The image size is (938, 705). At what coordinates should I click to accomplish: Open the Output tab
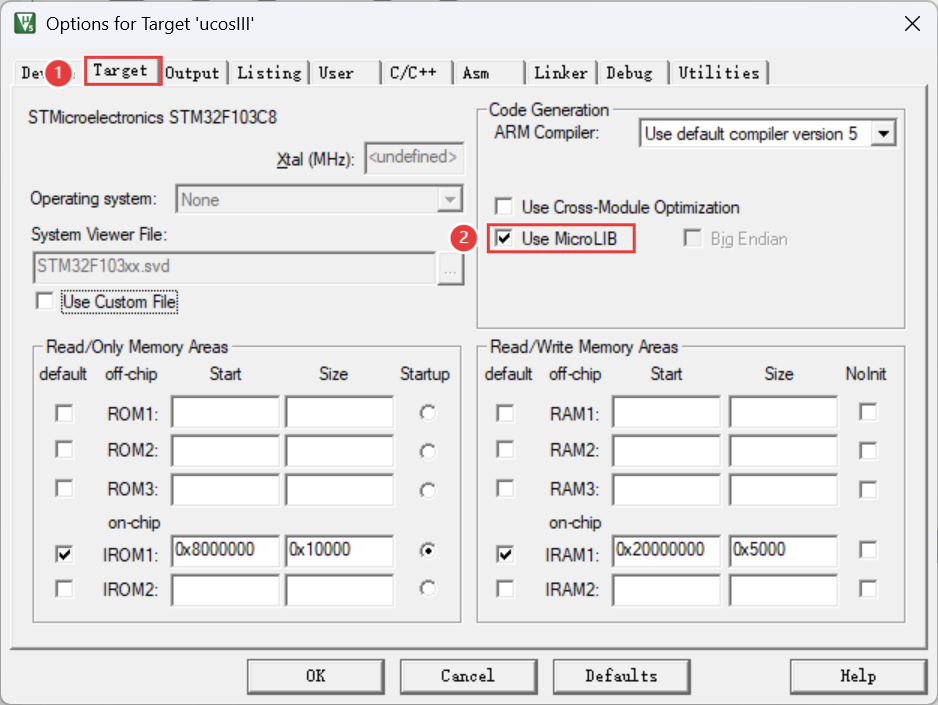click(x=192, y=73)
